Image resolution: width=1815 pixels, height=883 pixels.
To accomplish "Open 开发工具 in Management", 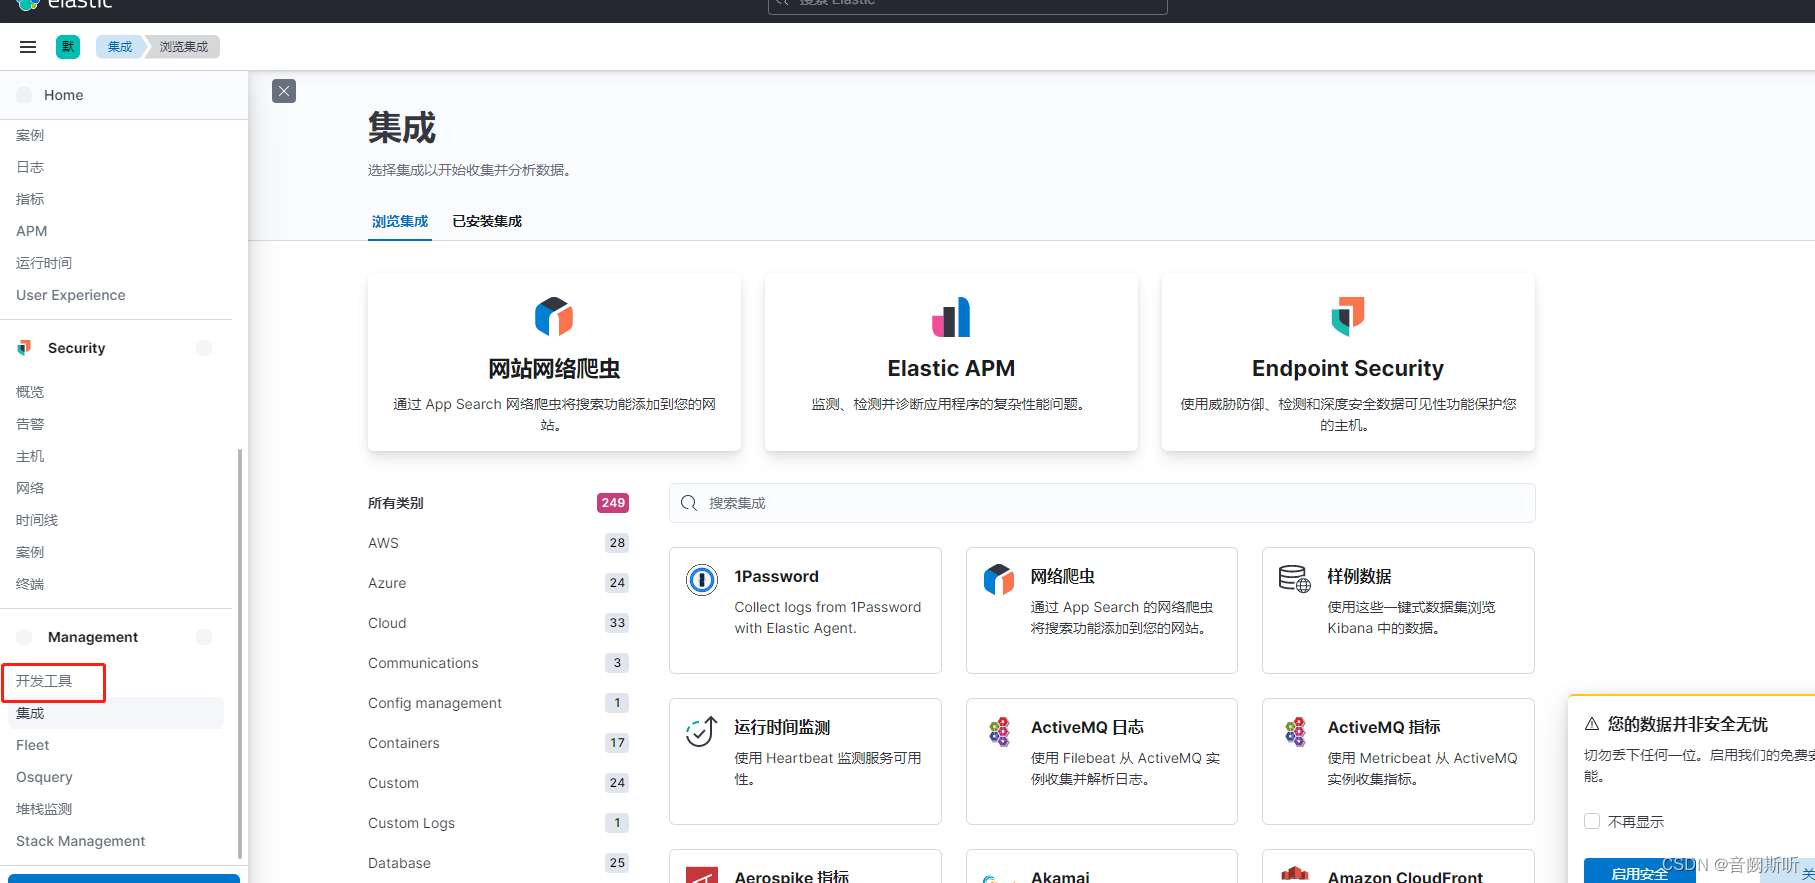I will [x=44, y=681].
